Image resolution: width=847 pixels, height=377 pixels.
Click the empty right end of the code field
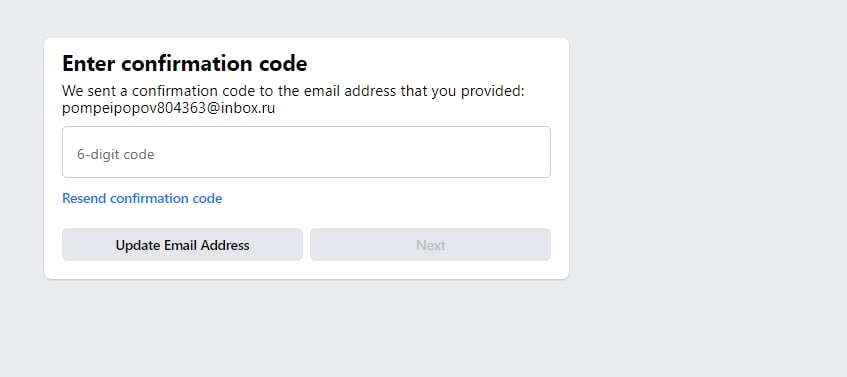(x=513, y=152)
